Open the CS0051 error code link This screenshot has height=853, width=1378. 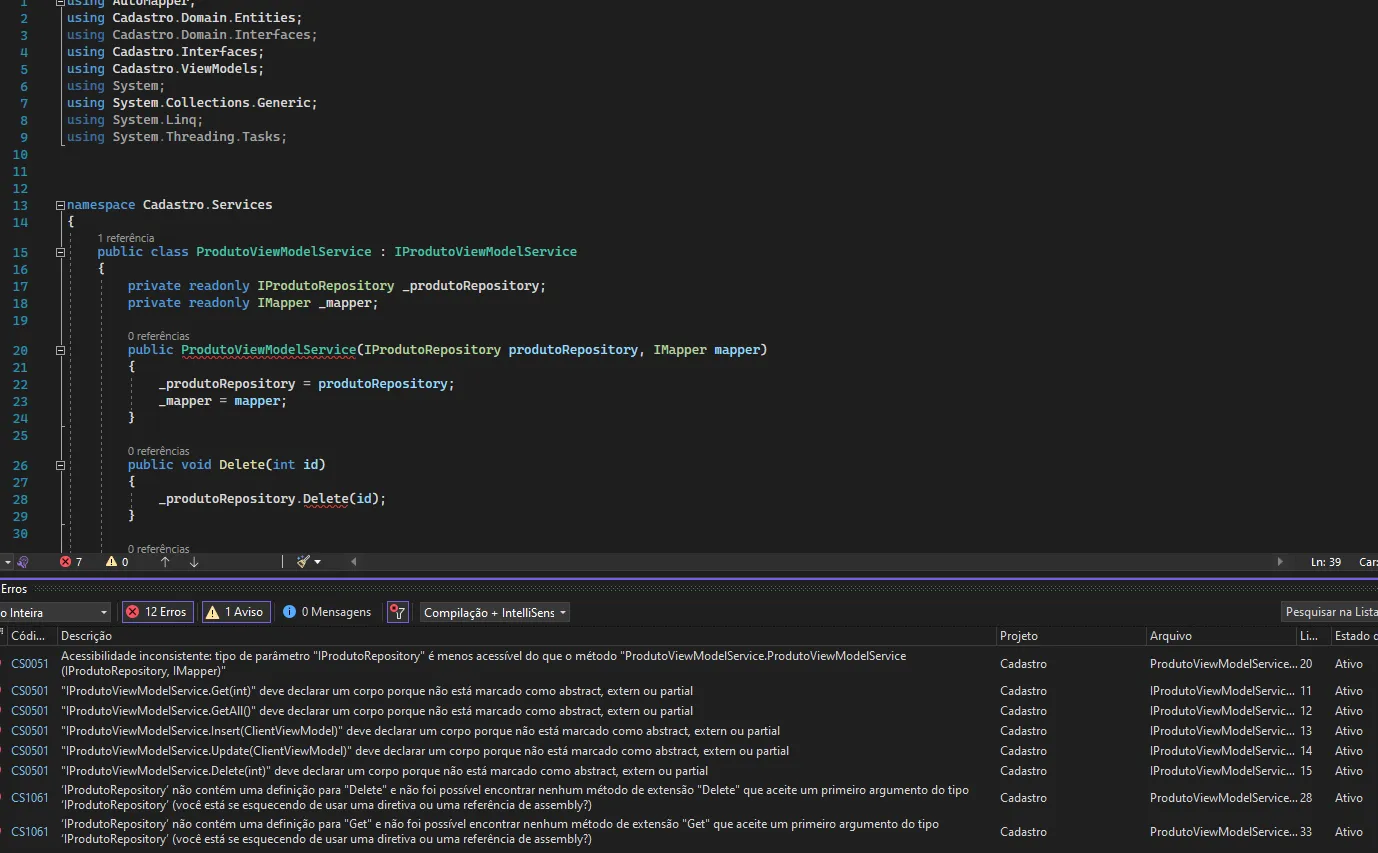30,663
